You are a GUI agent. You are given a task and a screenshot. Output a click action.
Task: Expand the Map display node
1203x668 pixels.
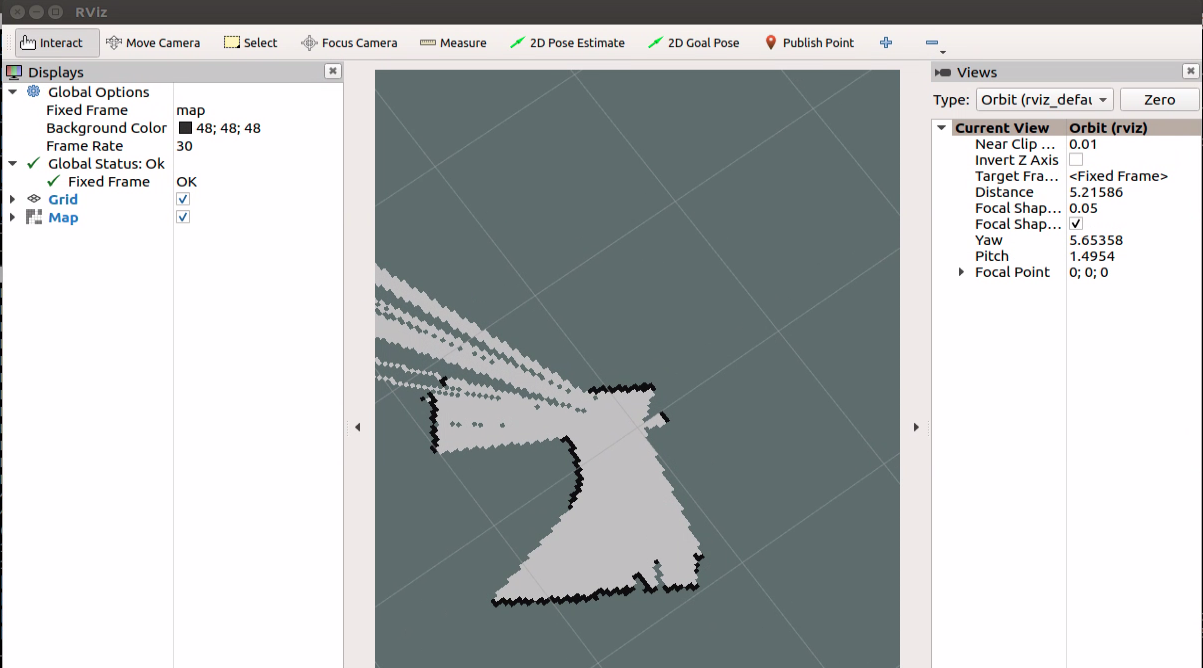tap(13, 218)
